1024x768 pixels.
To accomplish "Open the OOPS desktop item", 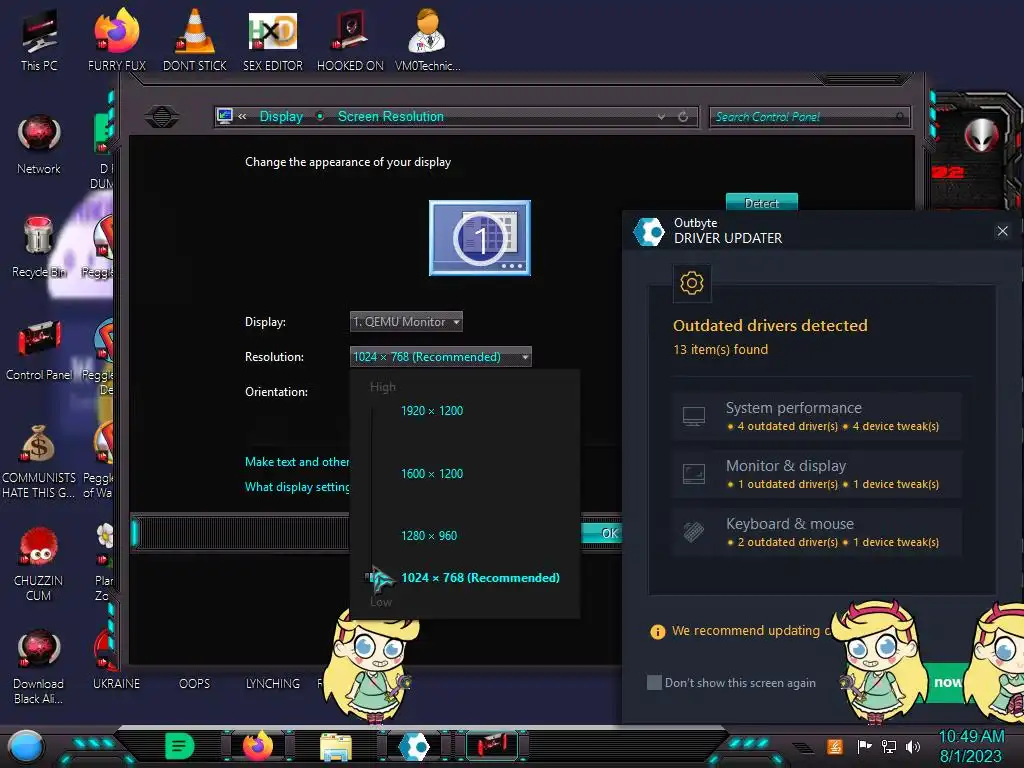I will coord(195,683).
